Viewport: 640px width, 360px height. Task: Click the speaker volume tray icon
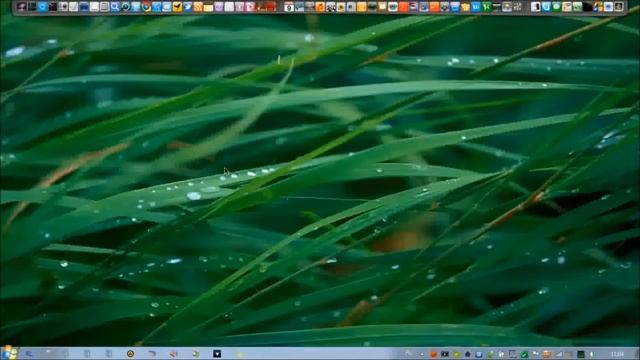(591, 354)
